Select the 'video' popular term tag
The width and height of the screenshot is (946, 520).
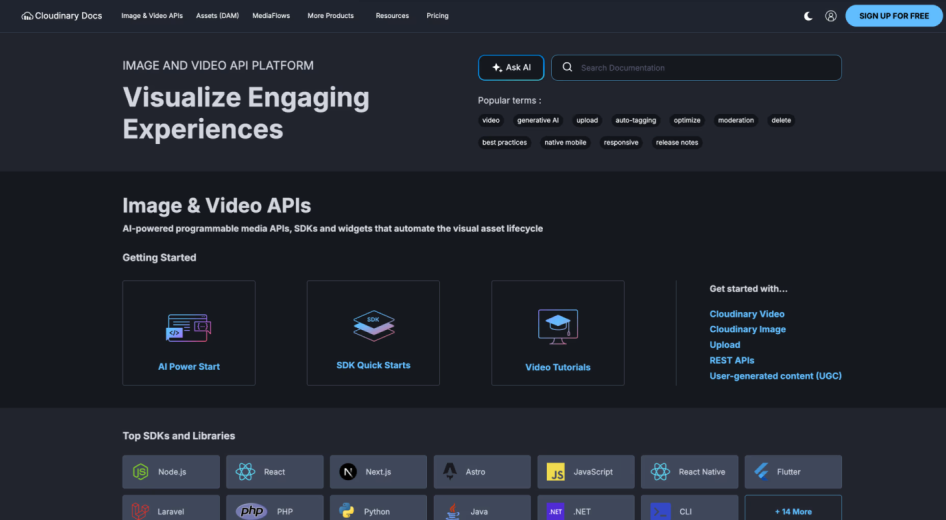click(490, 120)
